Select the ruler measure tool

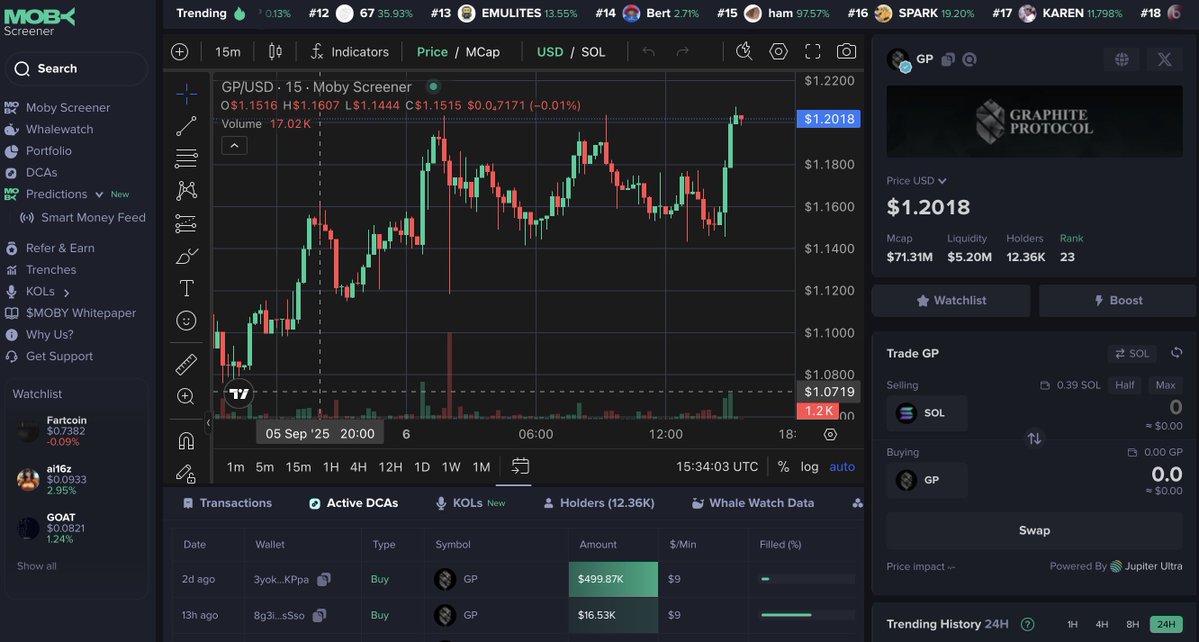pyautogui.click(x=186, y=364)
